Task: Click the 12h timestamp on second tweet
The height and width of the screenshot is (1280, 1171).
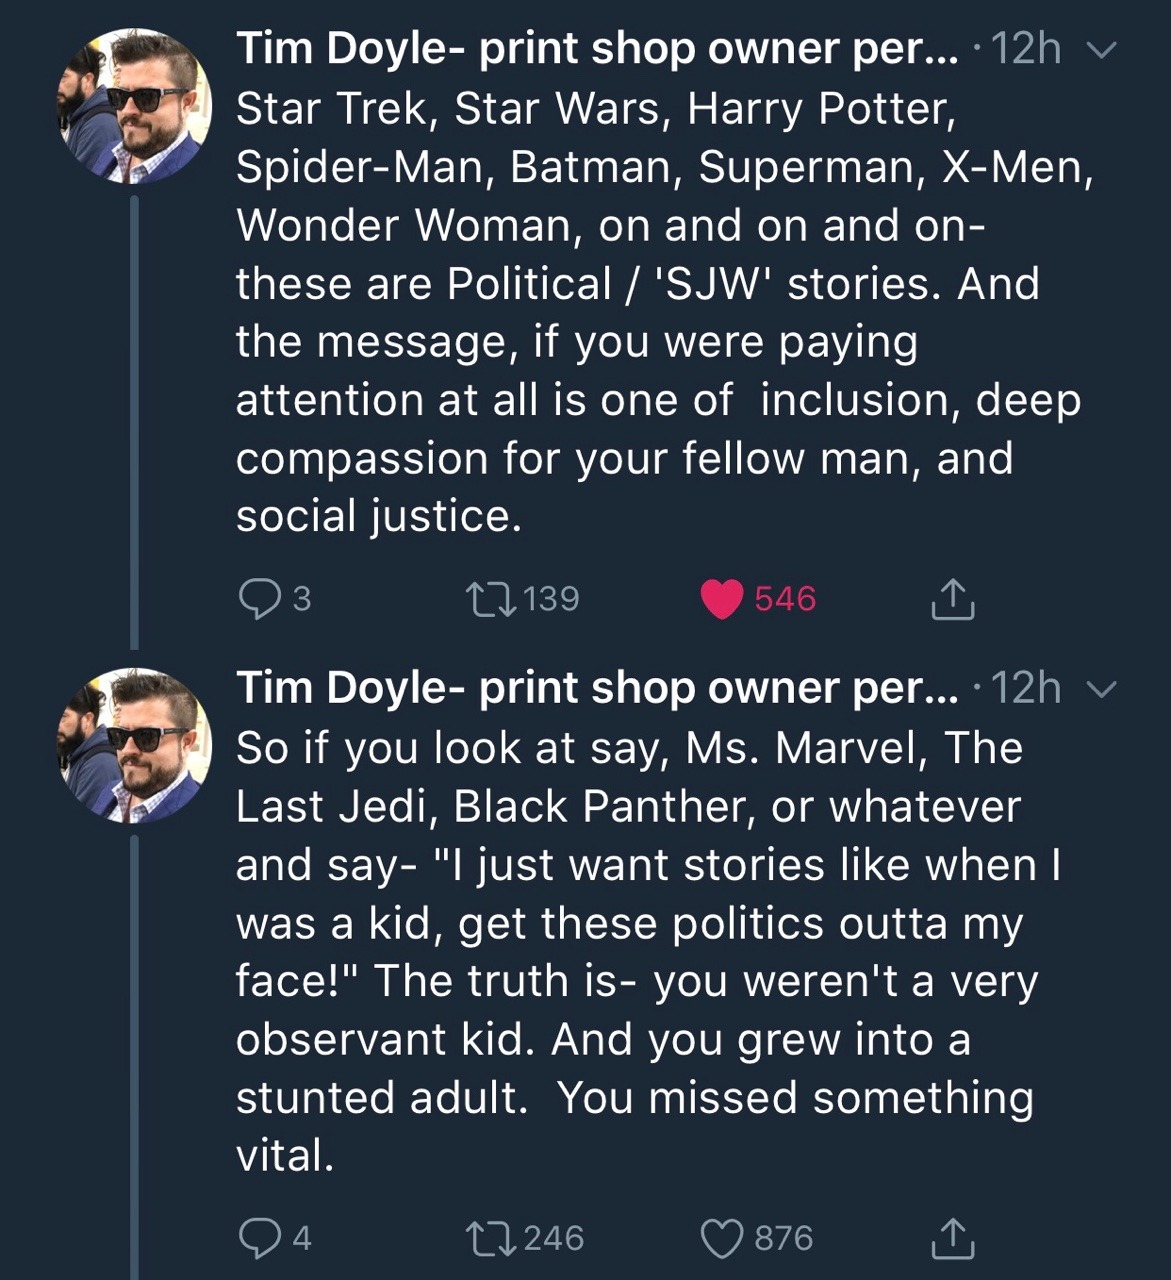Action: click(x=1028, y=688)
